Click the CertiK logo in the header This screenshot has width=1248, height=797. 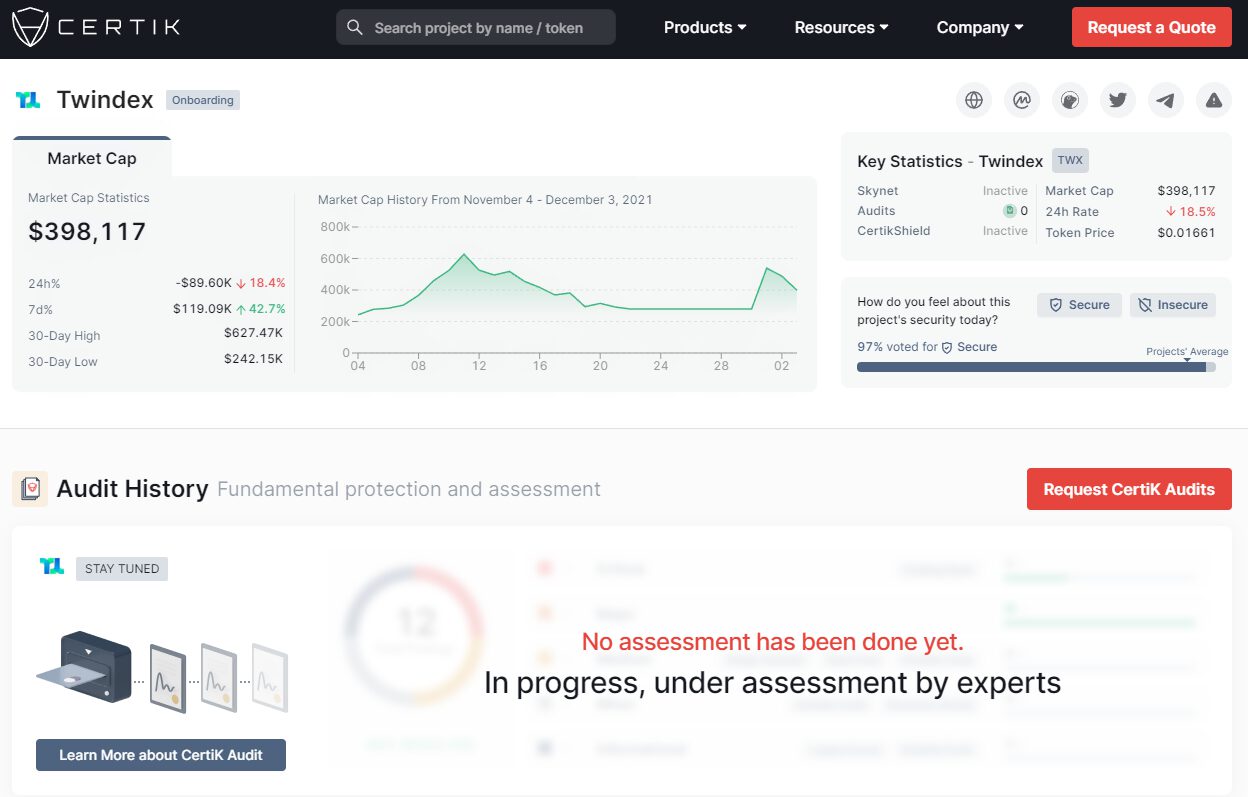pyautogui.click(x=96, y=27)
